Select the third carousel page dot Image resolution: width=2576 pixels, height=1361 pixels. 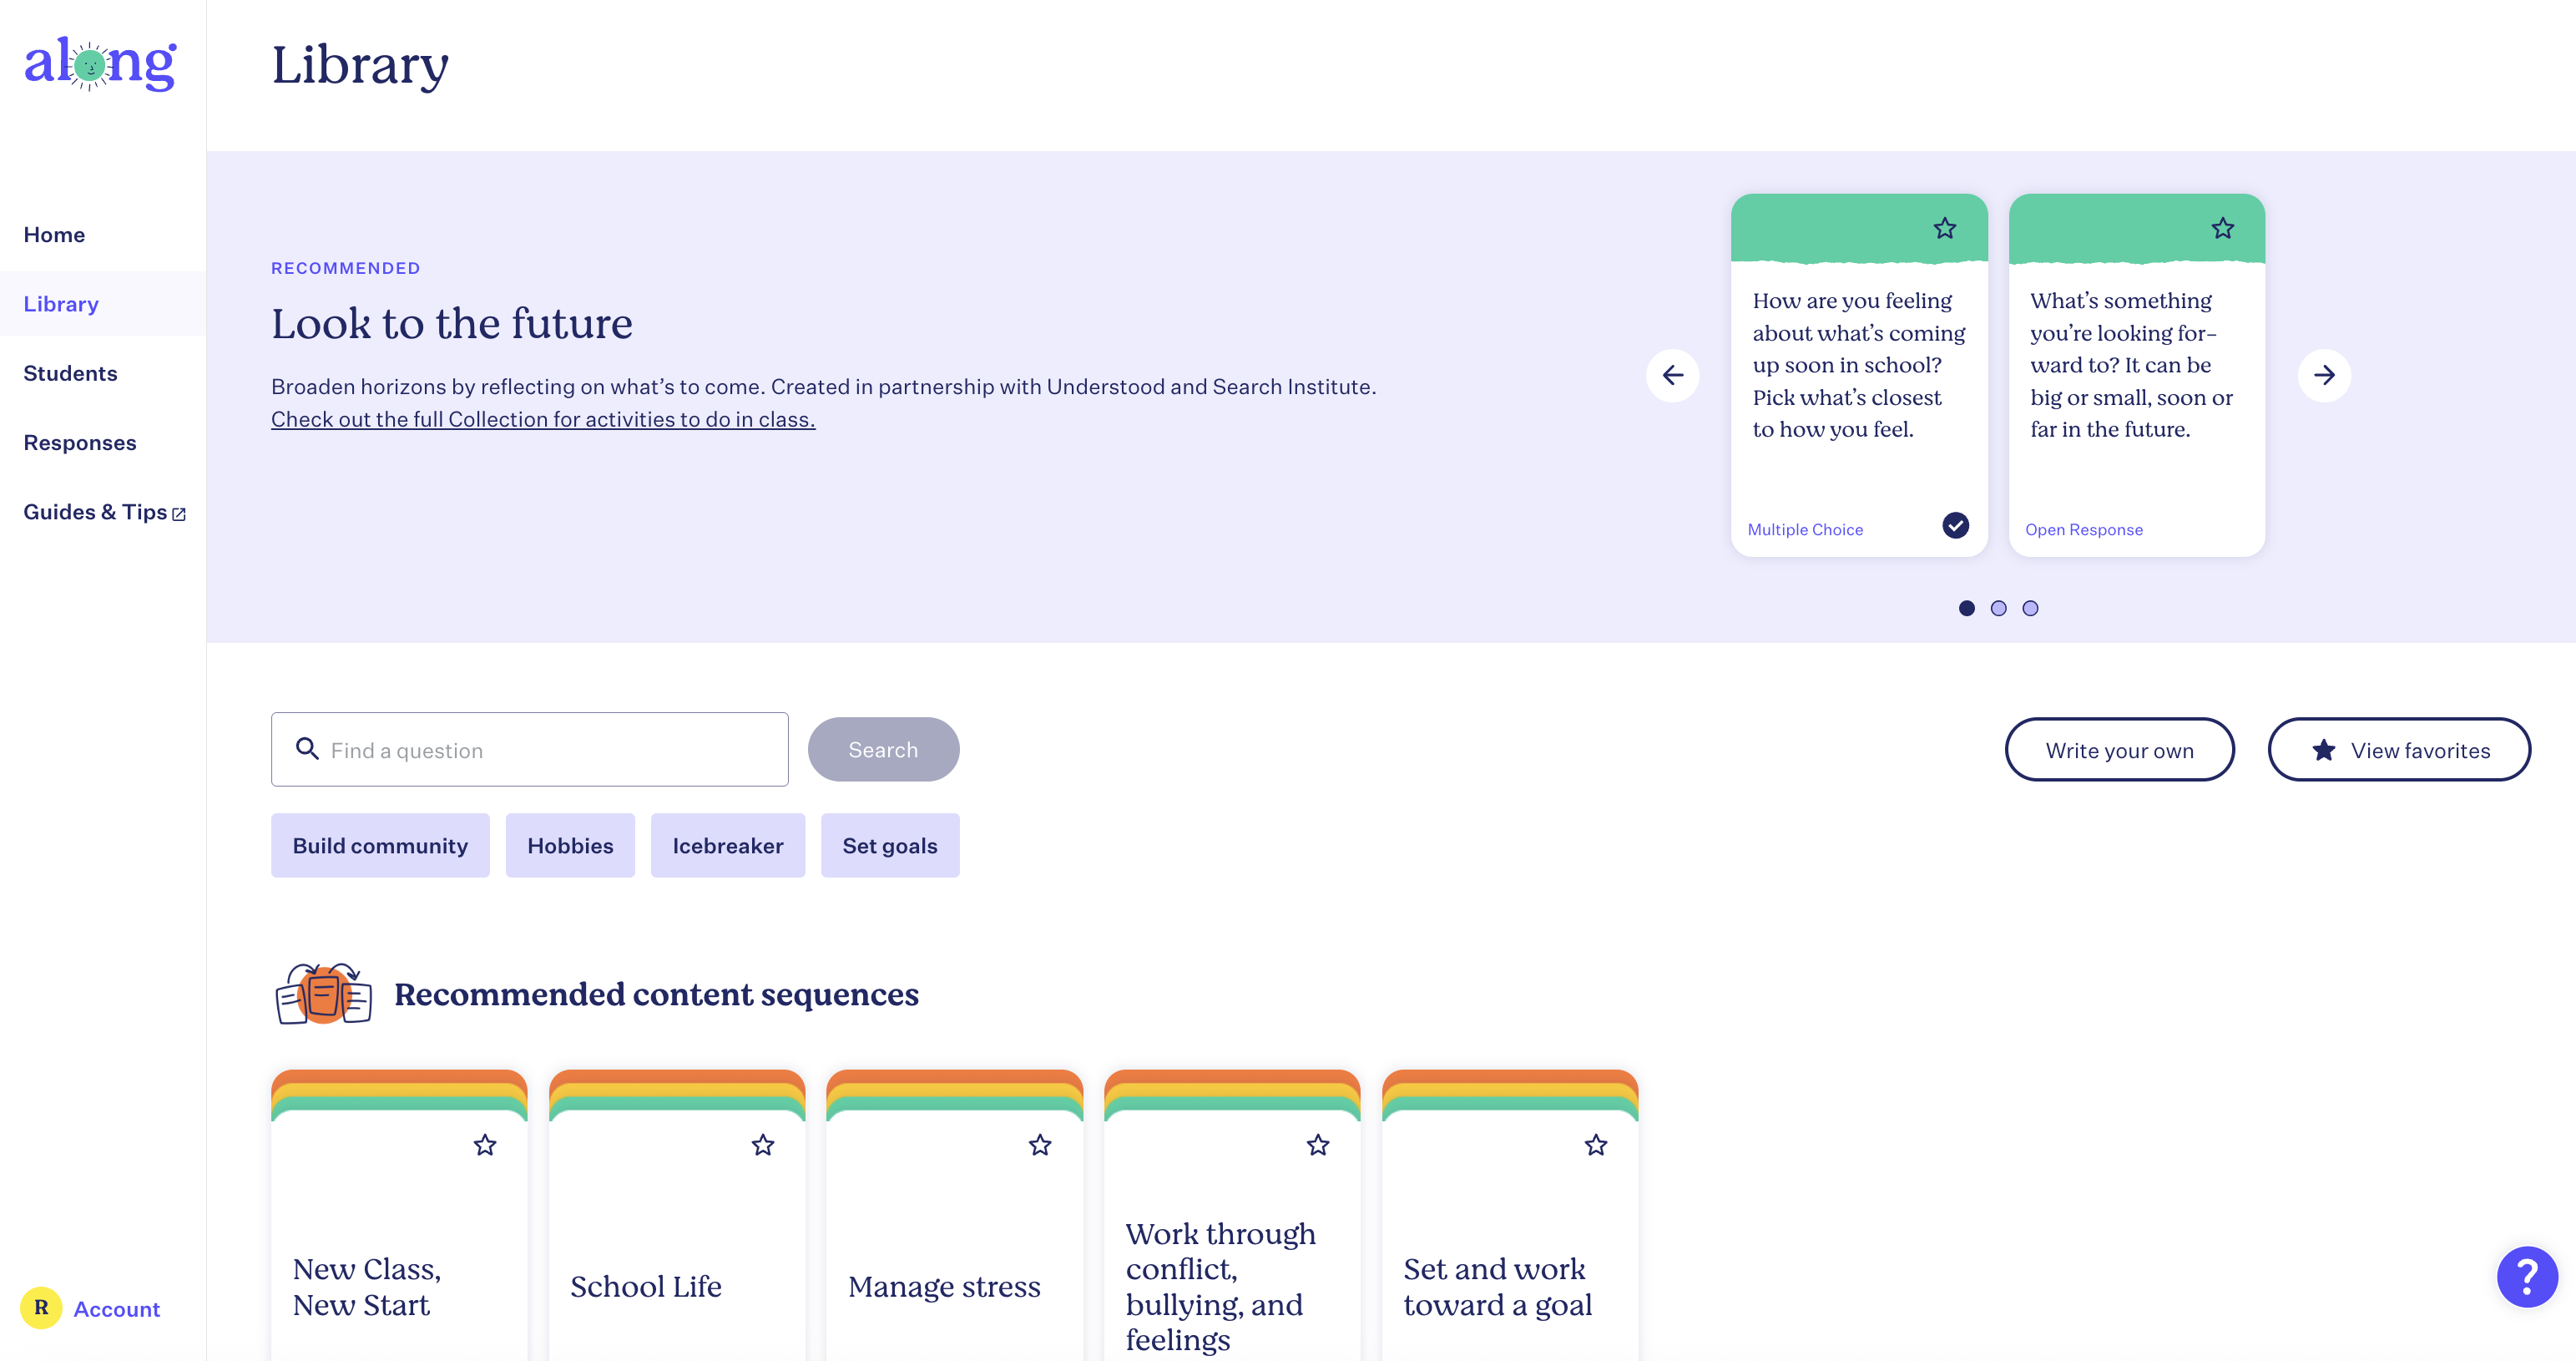coord(2031,608)
